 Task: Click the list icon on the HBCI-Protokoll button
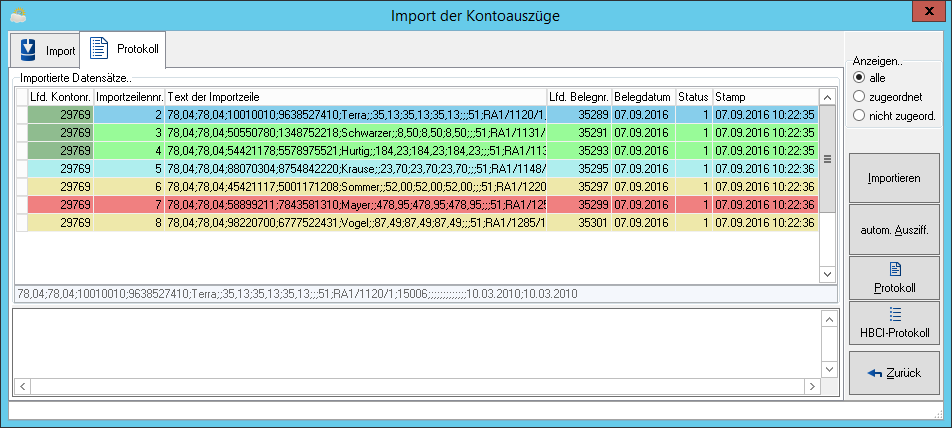click(895, 314)
